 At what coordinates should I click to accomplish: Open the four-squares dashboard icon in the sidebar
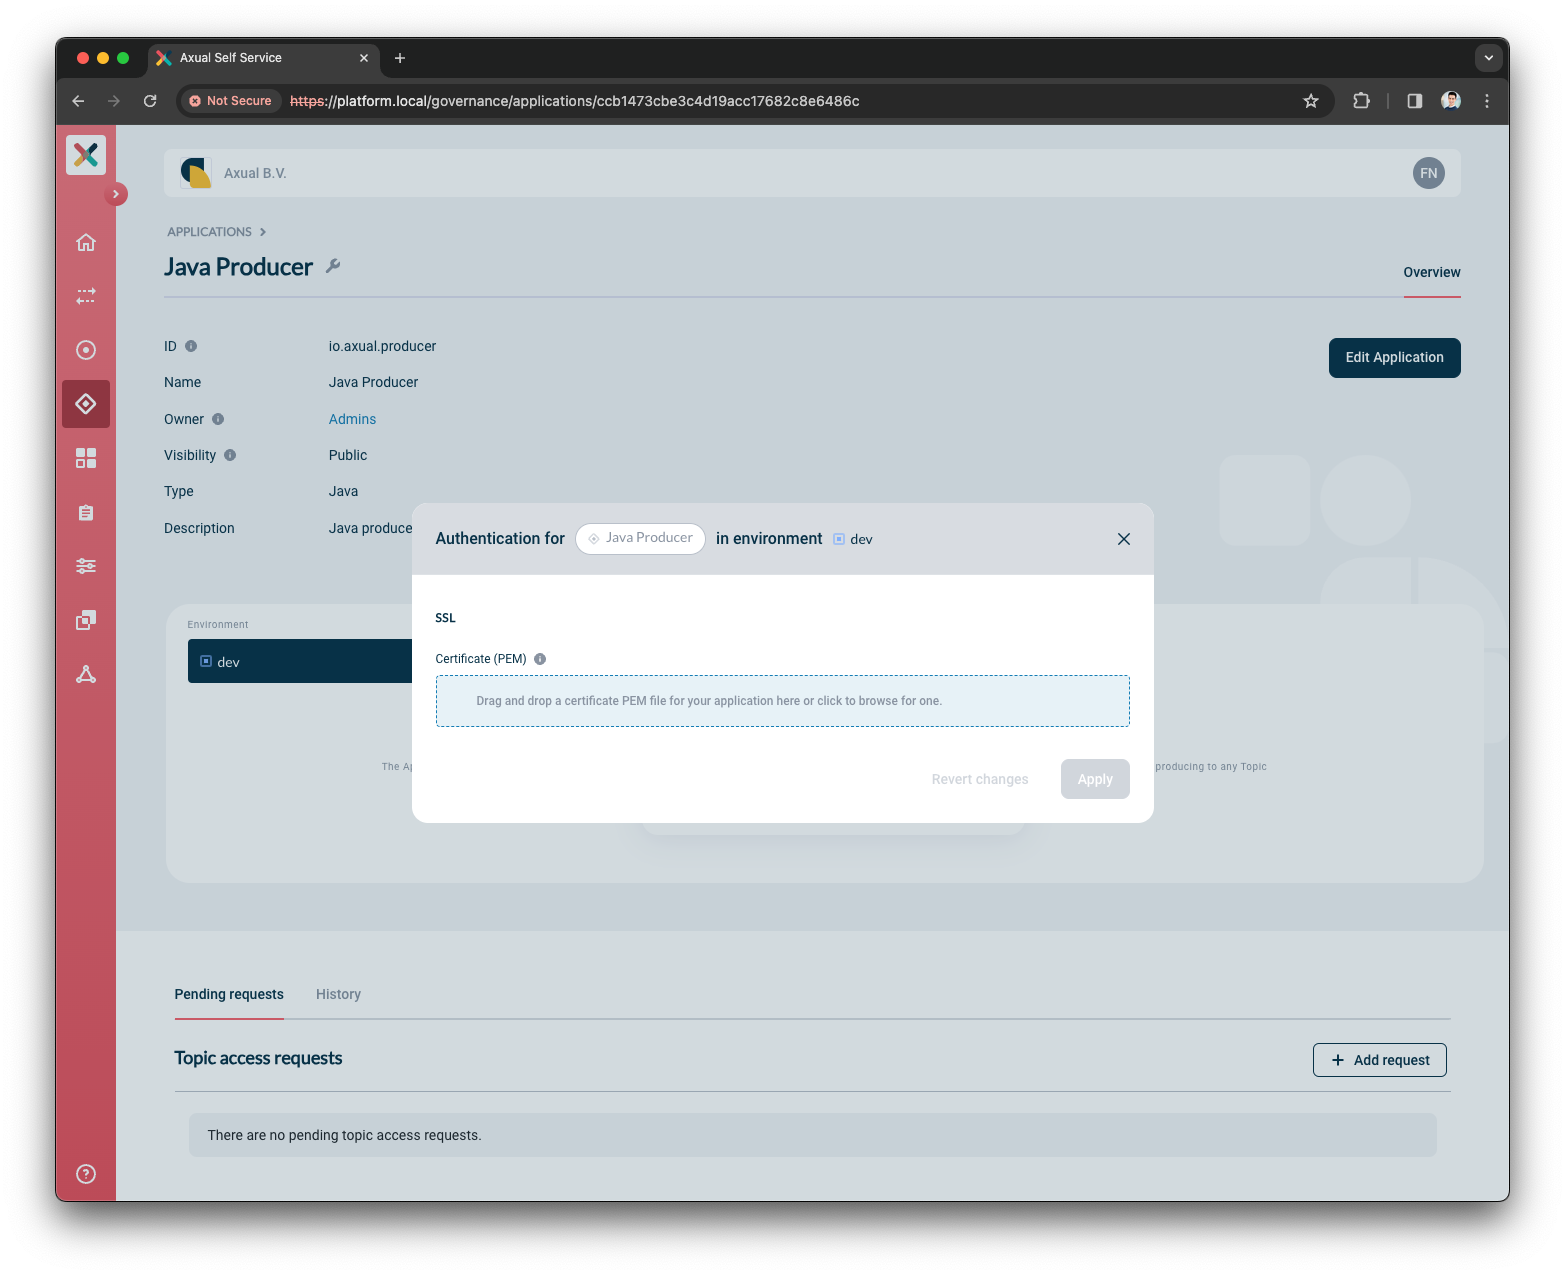(x=86, y=458)
